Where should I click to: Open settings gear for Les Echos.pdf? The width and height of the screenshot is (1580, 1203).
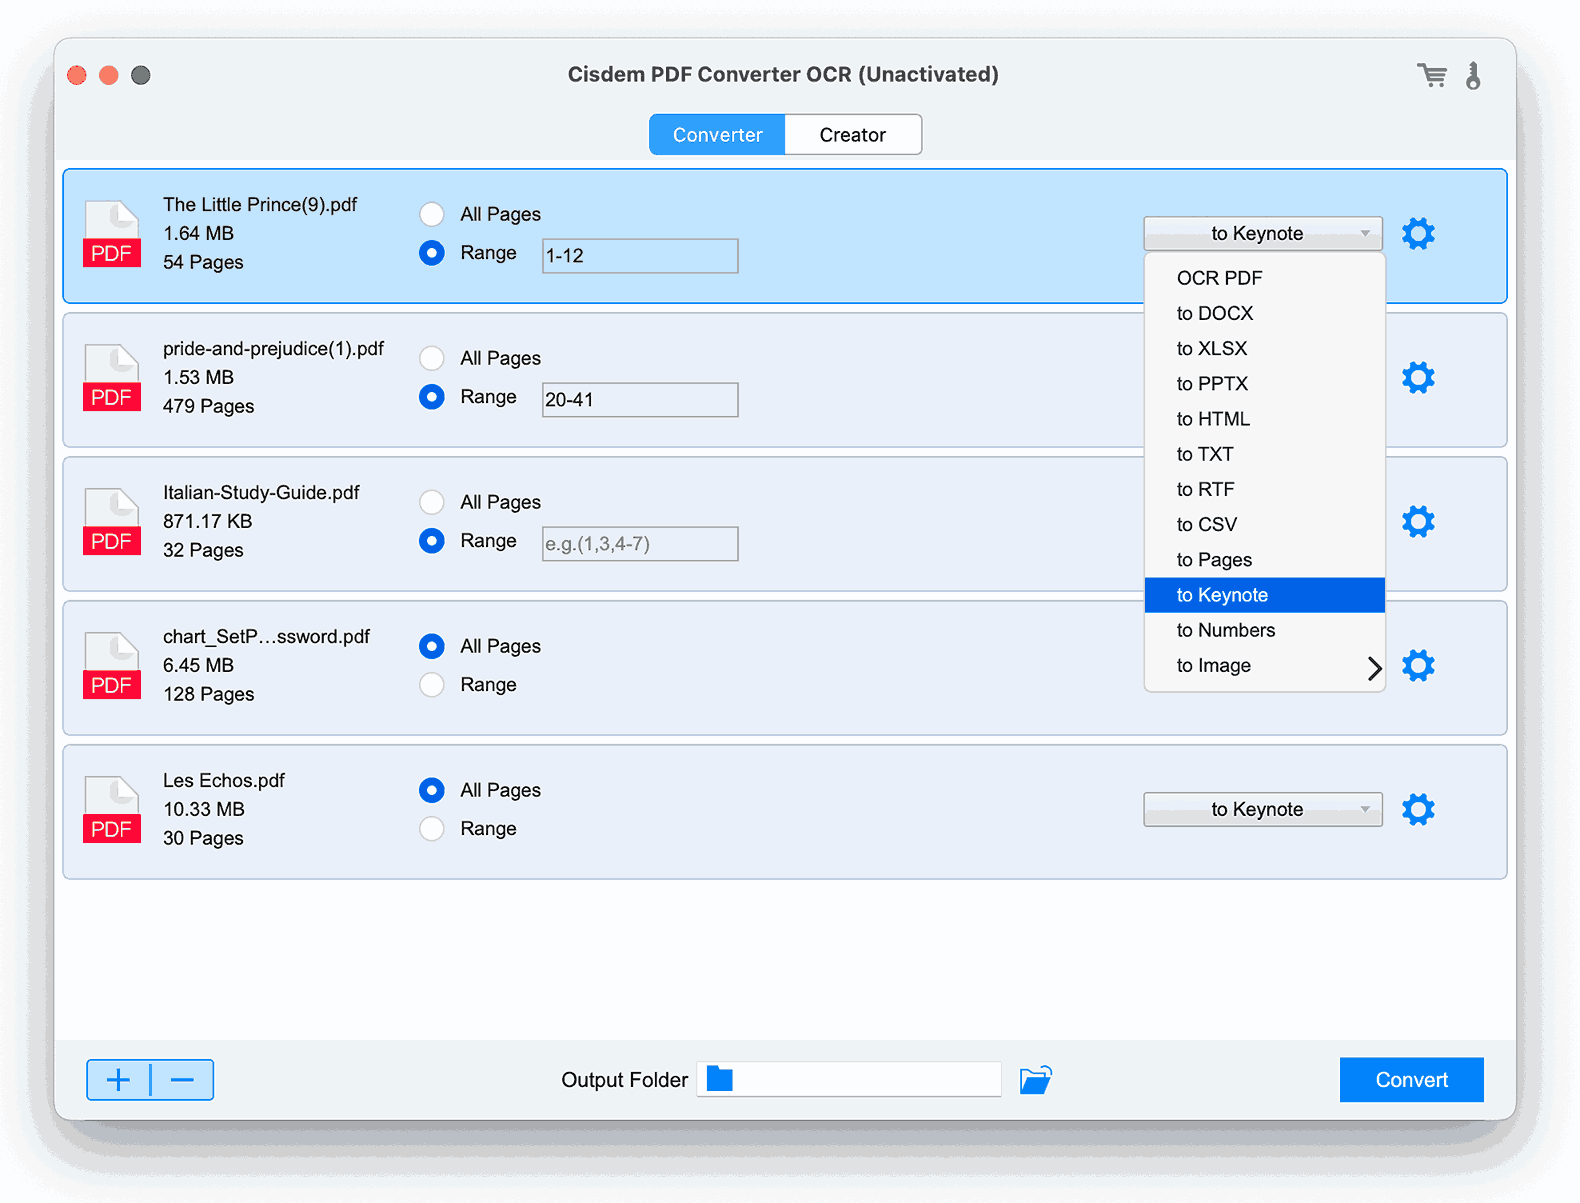click(1418, 810)
